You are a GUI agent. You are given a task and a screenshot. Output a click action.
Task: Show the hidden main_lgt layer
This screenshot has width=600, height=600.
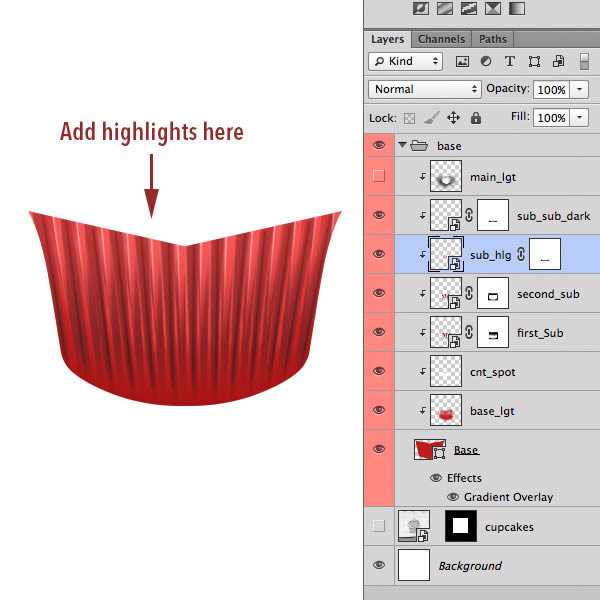click(378, 177)
